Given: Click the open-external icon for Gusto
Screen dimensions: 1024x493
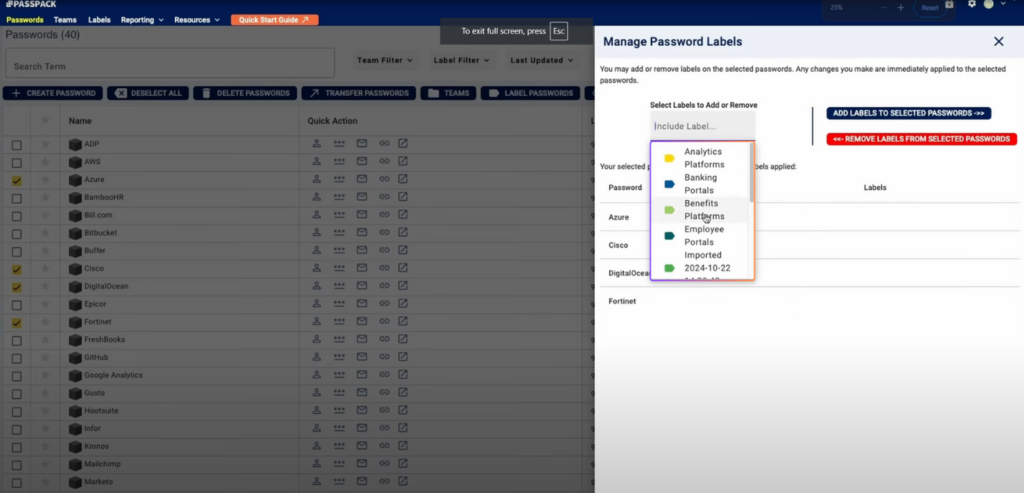Looking at the screenshot, I should coord(403,393).
